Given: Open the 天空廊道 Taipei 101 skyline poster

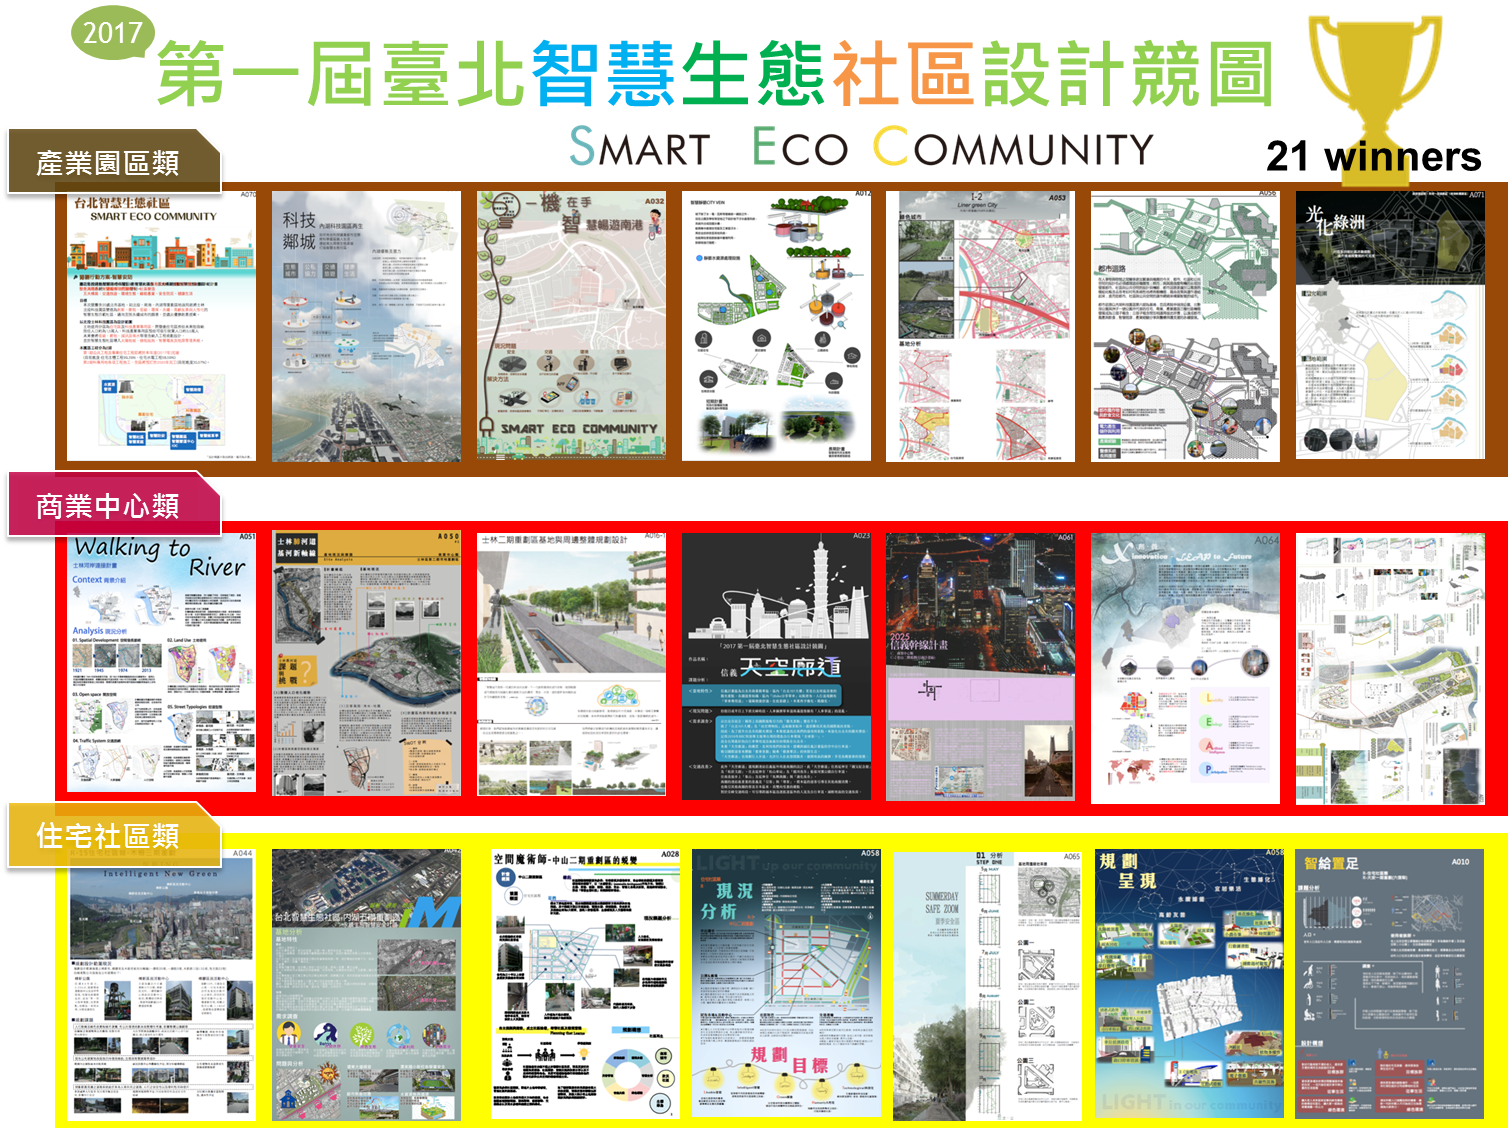Looking at the screenshot, I should click(776, 666).
